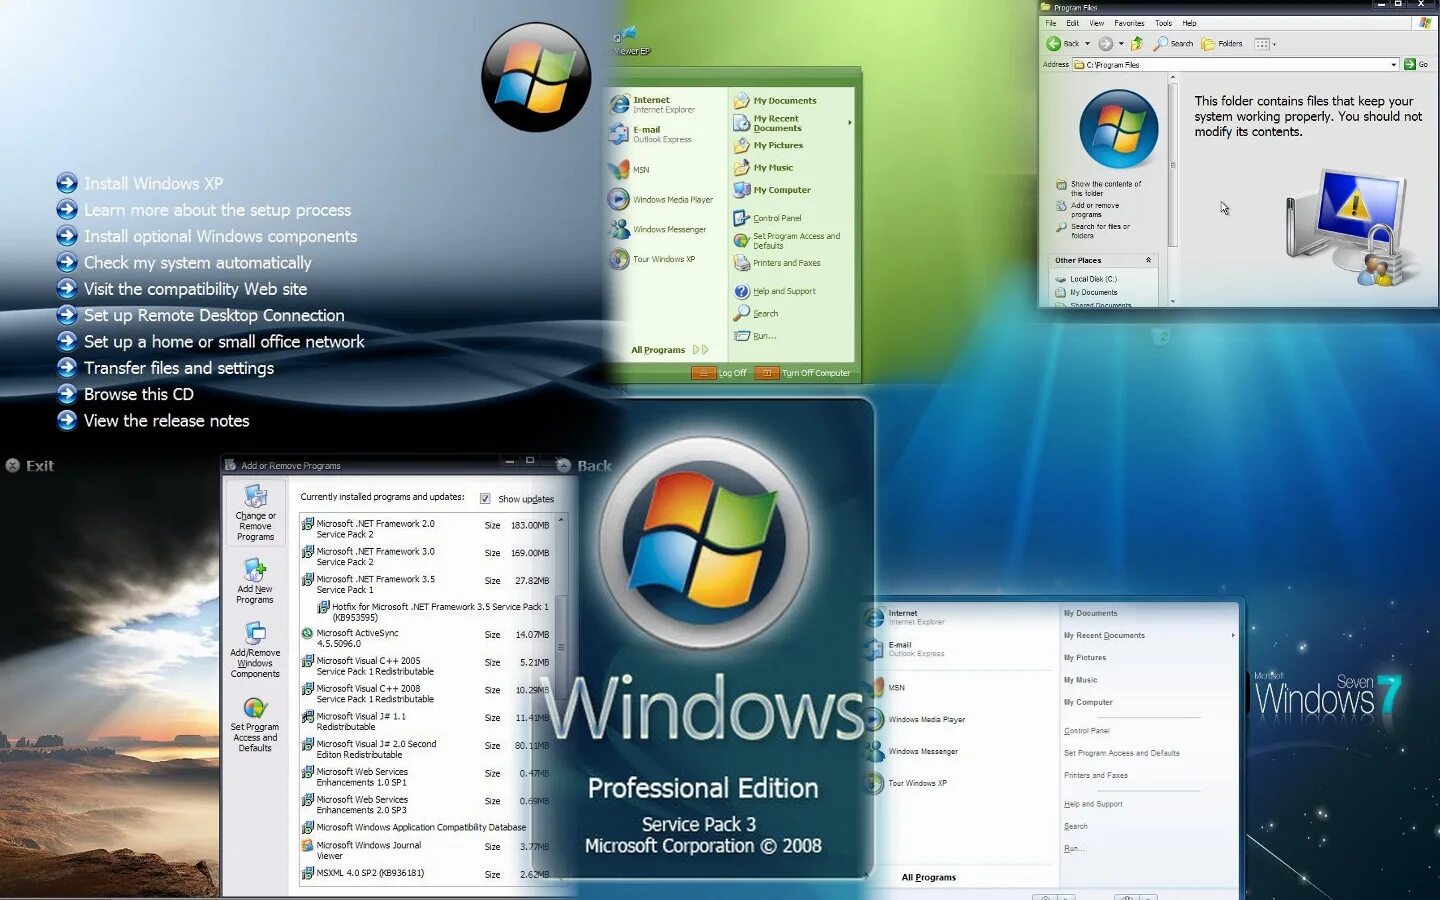The image size is (1440, 900).
Task: Open Set Program Access and Defaults in green Start menu
Action: (x=787, y=241)
